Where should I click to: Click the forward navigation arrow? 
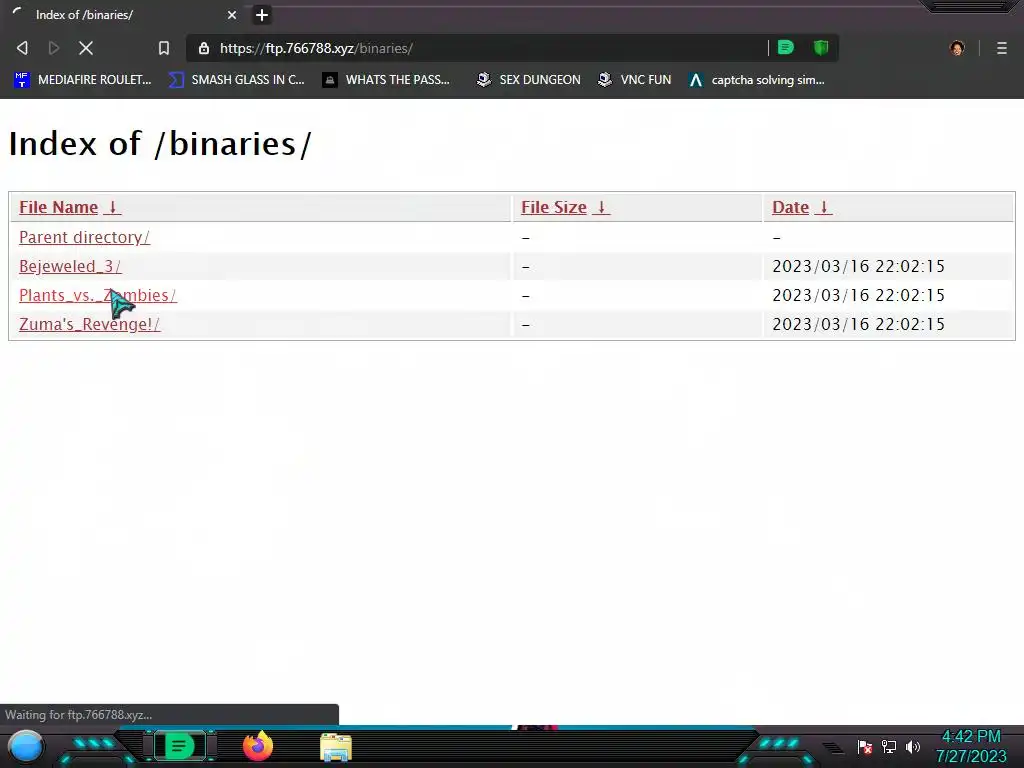point(54,48)
